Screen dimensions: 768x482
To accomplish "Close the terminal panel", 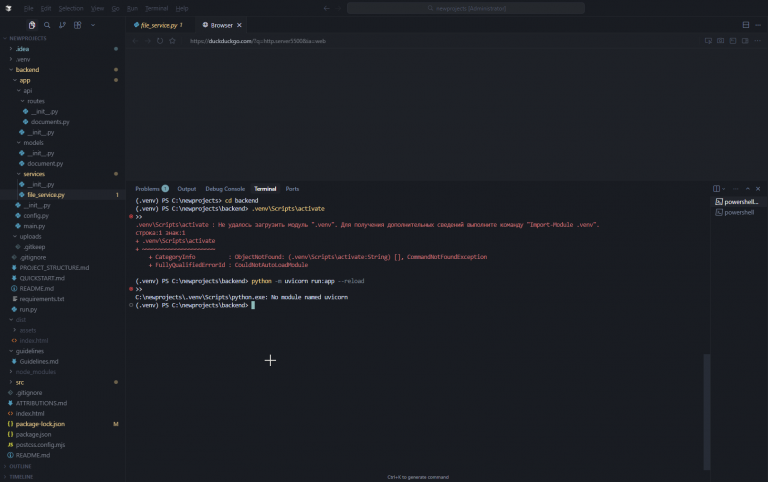I will coord(758,189).
